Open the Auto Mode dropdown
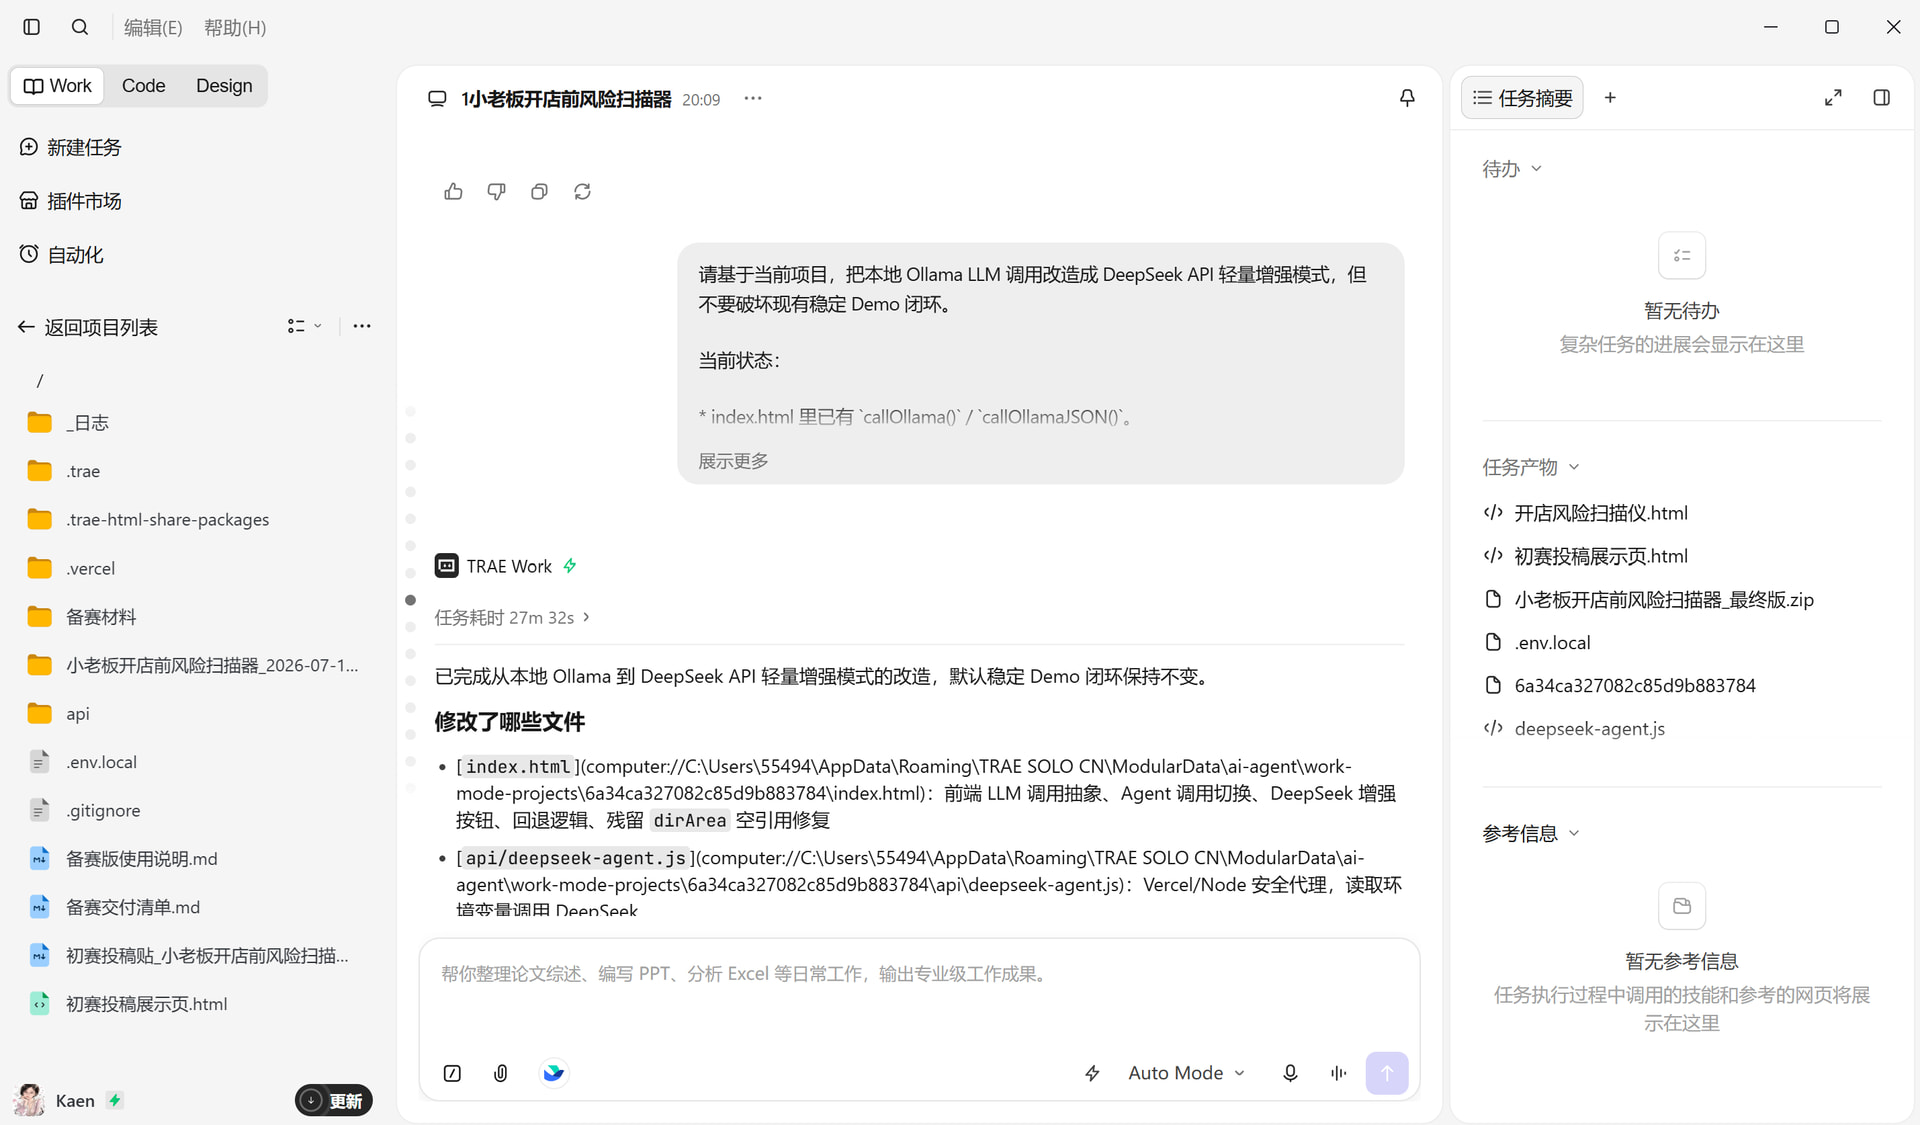The height and width of the screenshot is (1125, 1920). tap(1187, 1073)
